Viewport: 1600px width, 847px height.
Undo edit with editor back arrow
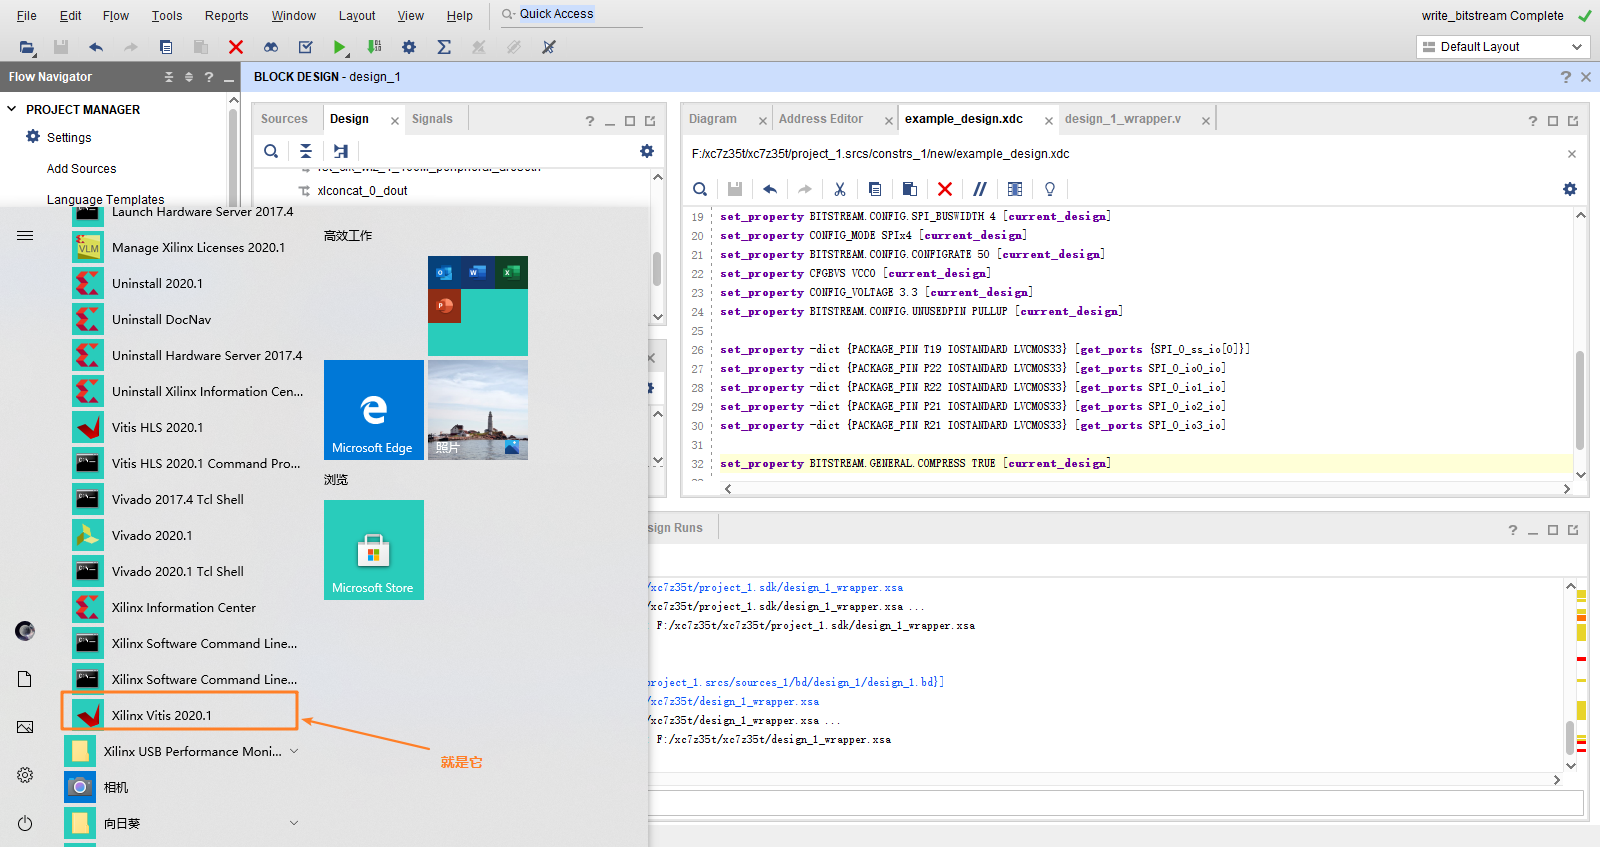point(770,189)
